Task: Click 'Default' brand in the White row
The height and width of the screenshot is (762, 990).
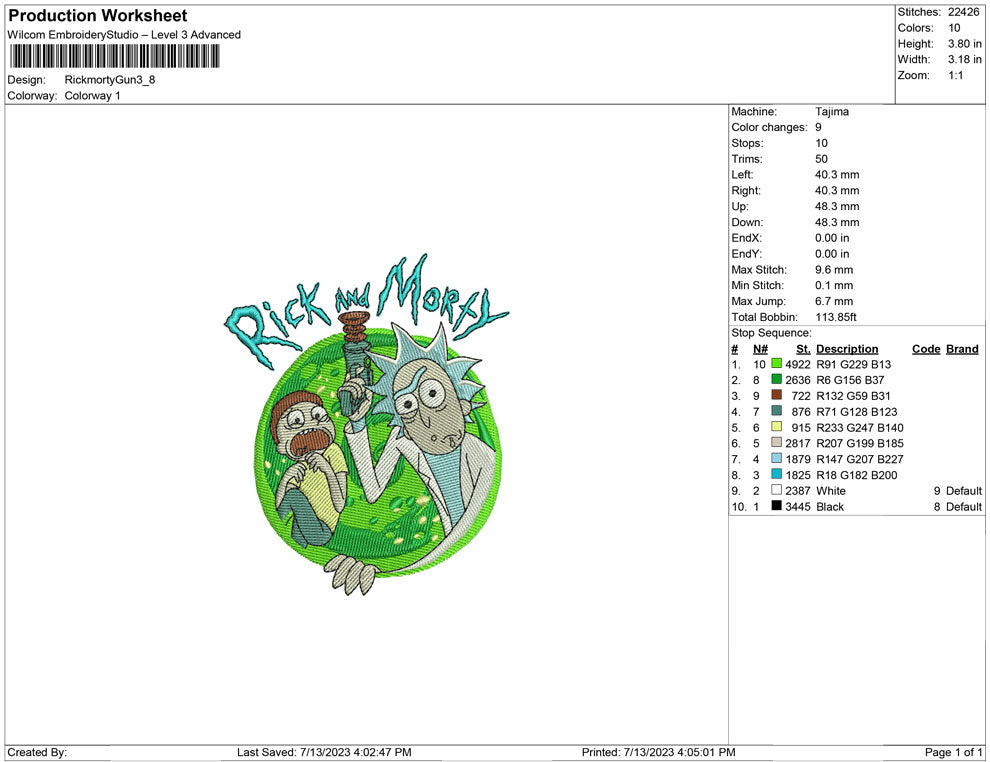Action: tap(964, 491)
